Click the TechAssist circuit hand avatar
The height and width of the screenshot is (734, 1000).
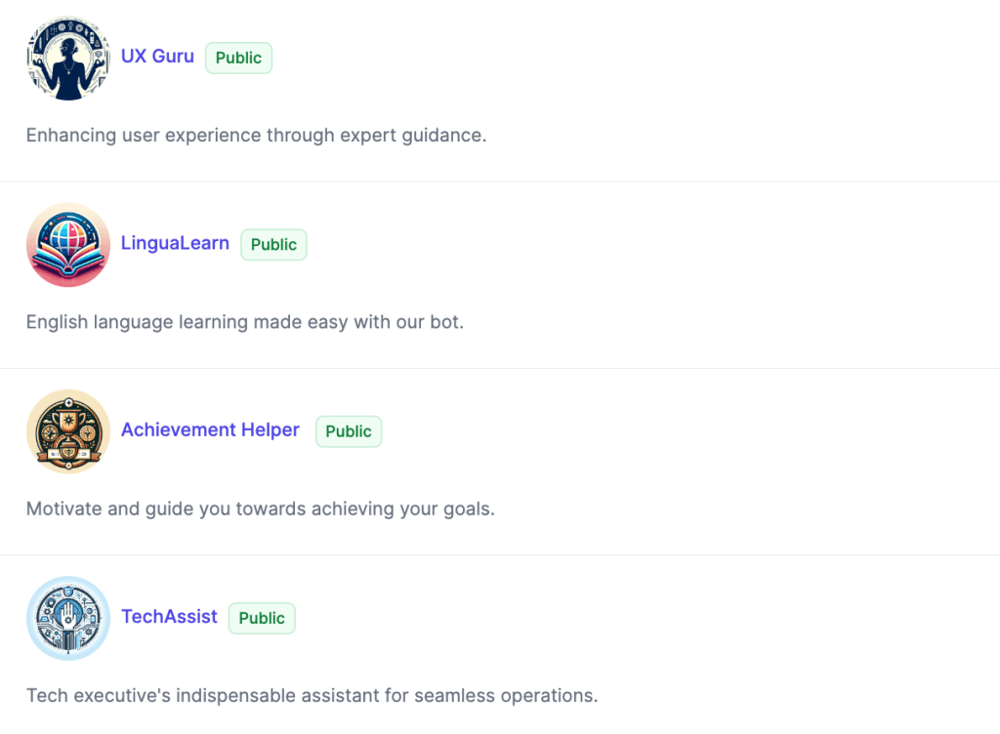coord(68,618)
